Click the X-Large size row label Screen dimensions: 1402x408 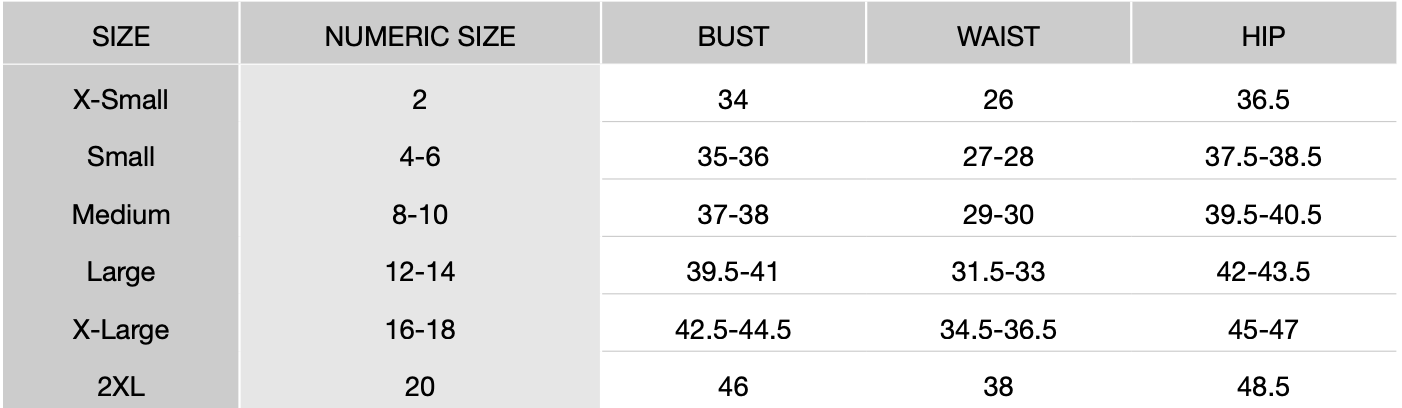coord(120,329)
